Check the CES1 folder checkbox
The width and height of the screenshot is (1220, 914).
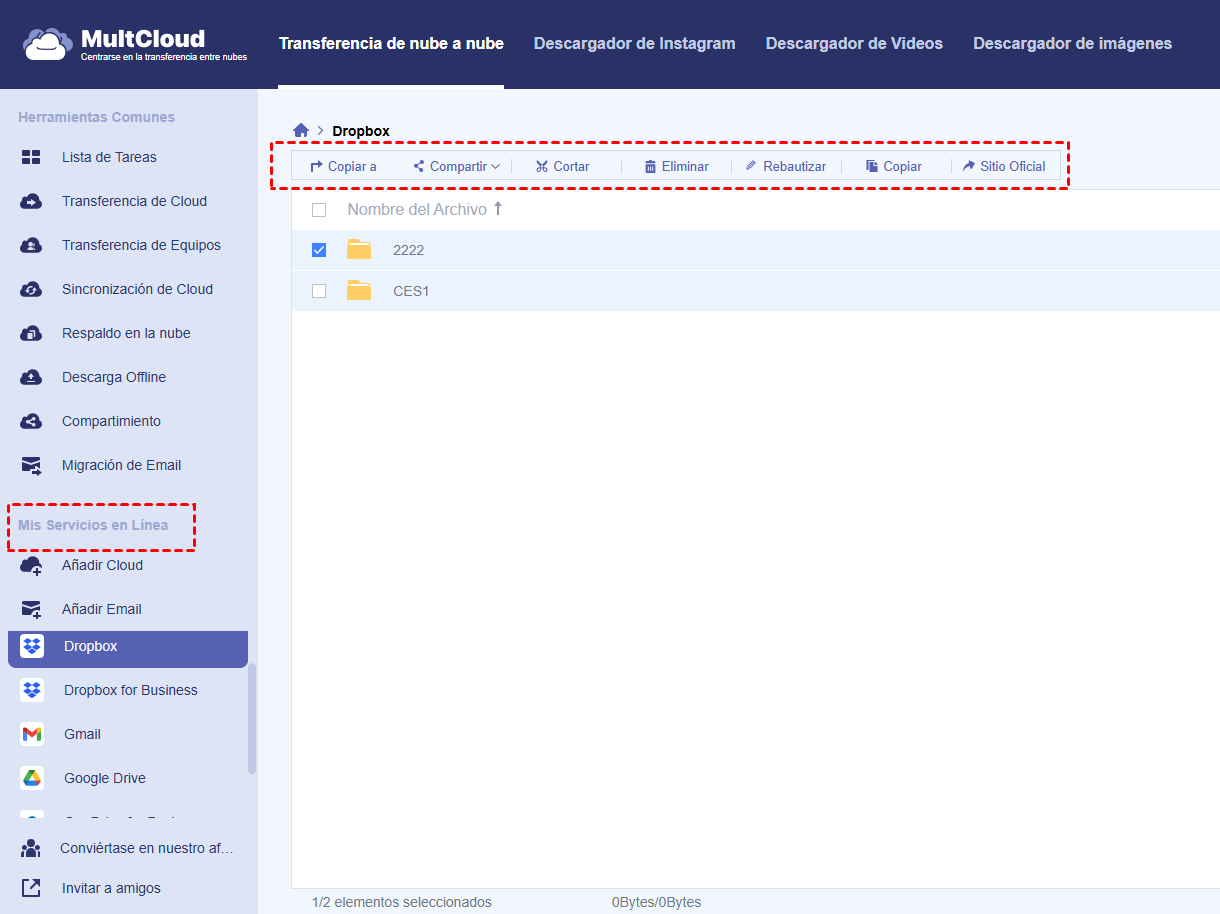(319, 291)
